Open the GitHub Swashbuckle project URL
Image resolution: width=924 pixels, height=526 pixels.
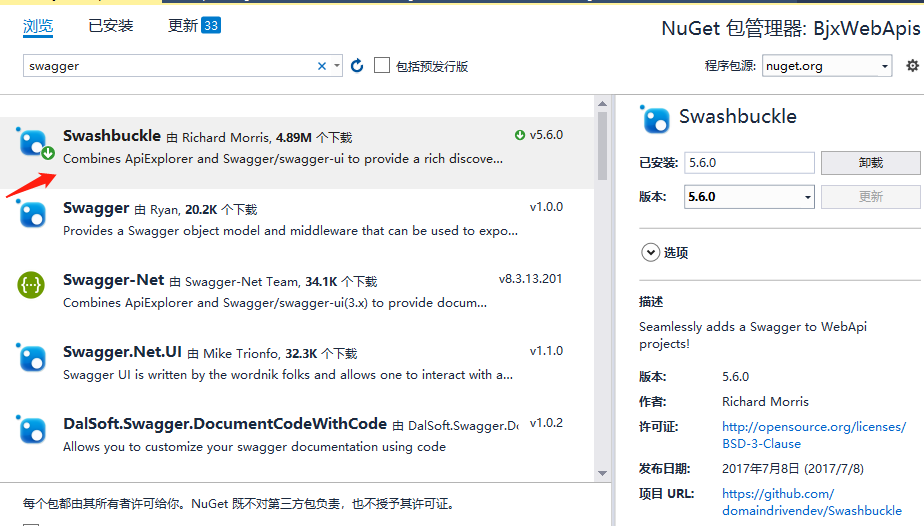click(812, 502)
